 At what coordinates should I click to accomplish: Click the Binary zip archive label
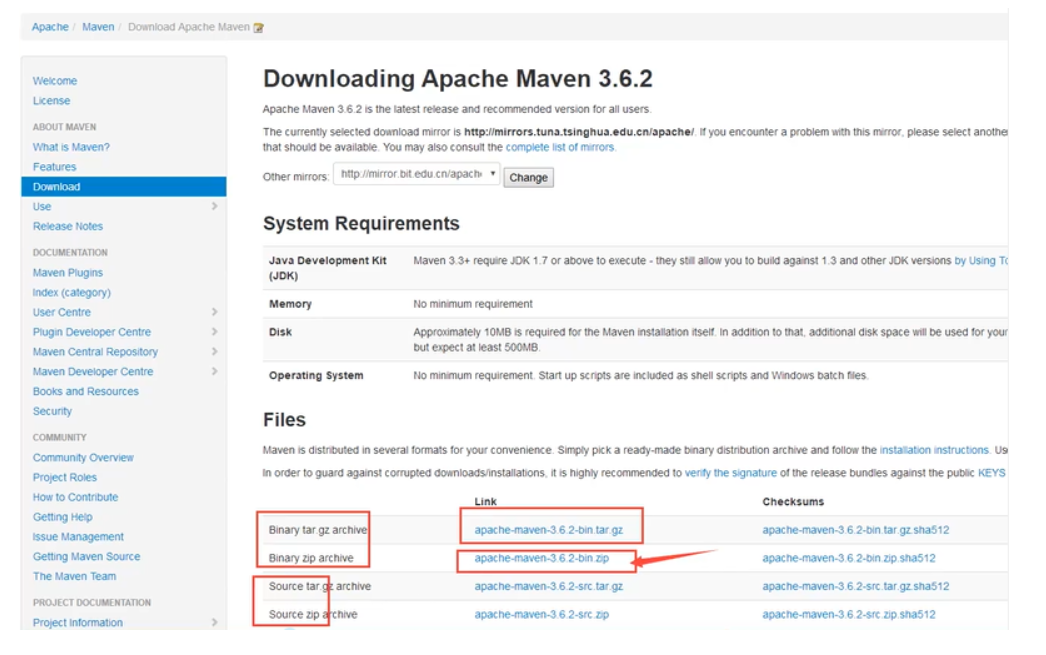point(311,558)
